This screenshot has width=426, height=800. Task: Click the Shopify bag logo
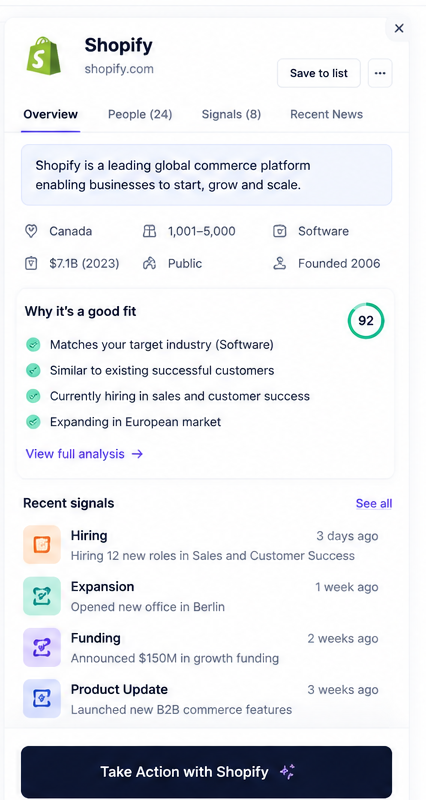43,56
